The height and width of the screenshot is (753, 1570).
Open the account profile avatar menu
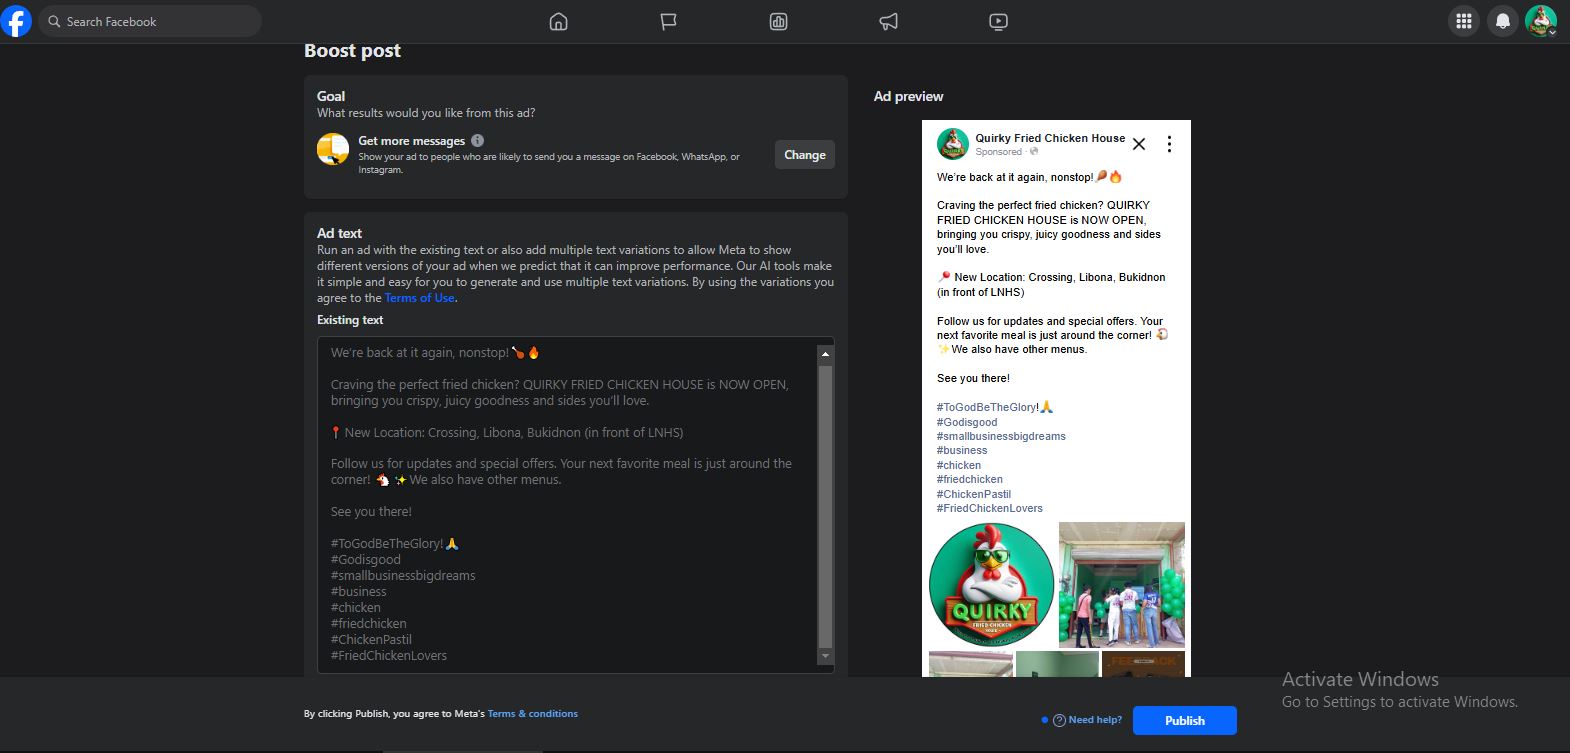(1541, 21)
